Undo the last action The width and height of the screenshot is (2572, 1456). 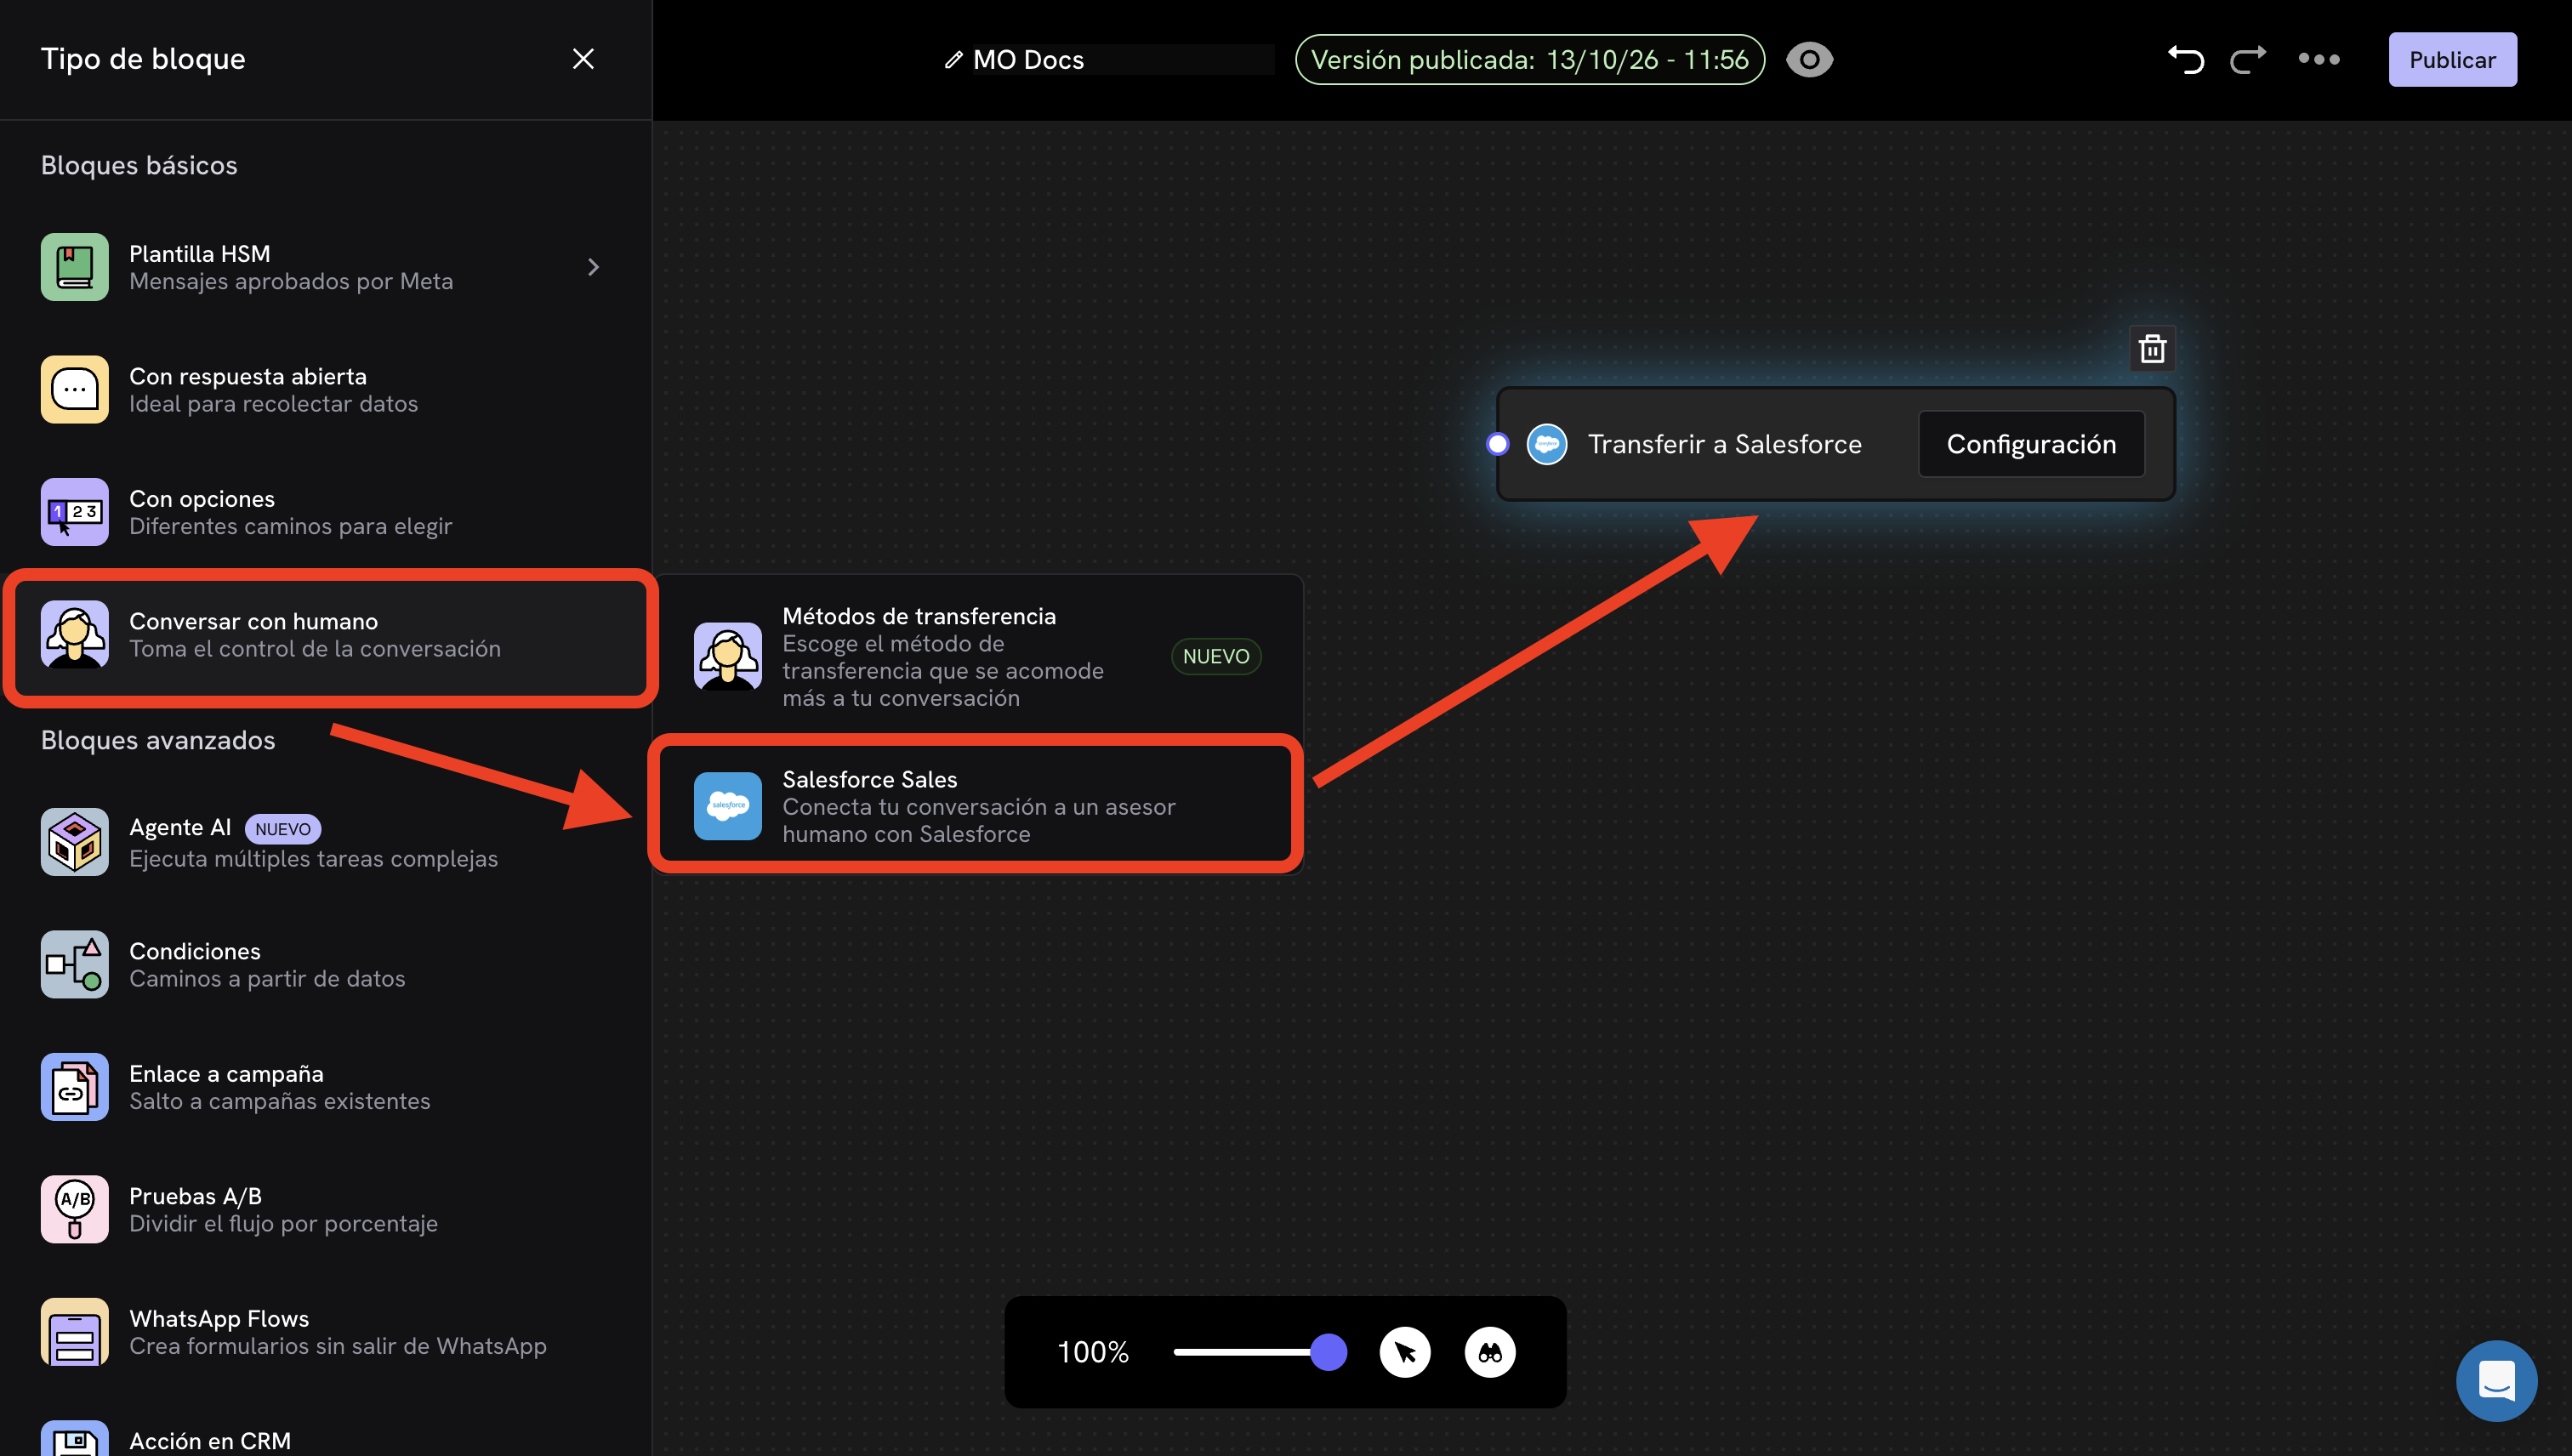point(2186,60)
